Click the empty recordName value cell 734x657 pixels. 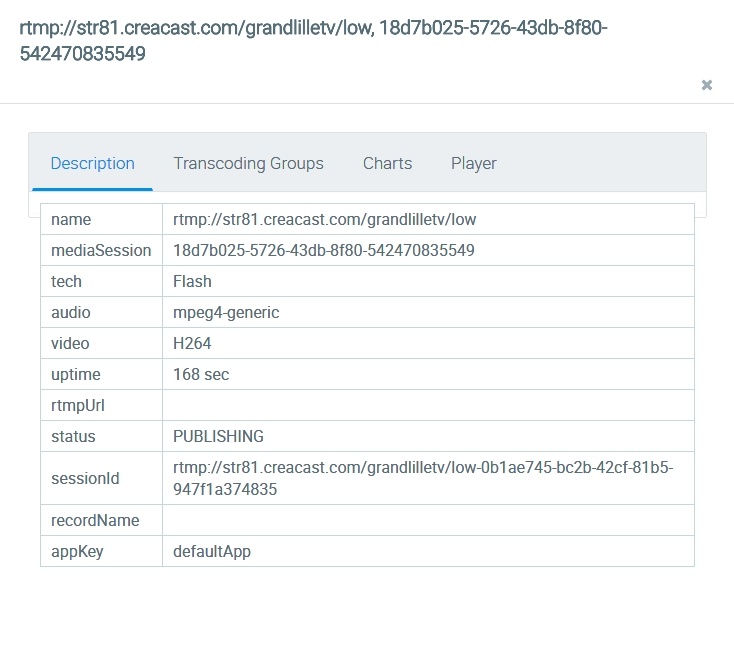coord(427,520)
